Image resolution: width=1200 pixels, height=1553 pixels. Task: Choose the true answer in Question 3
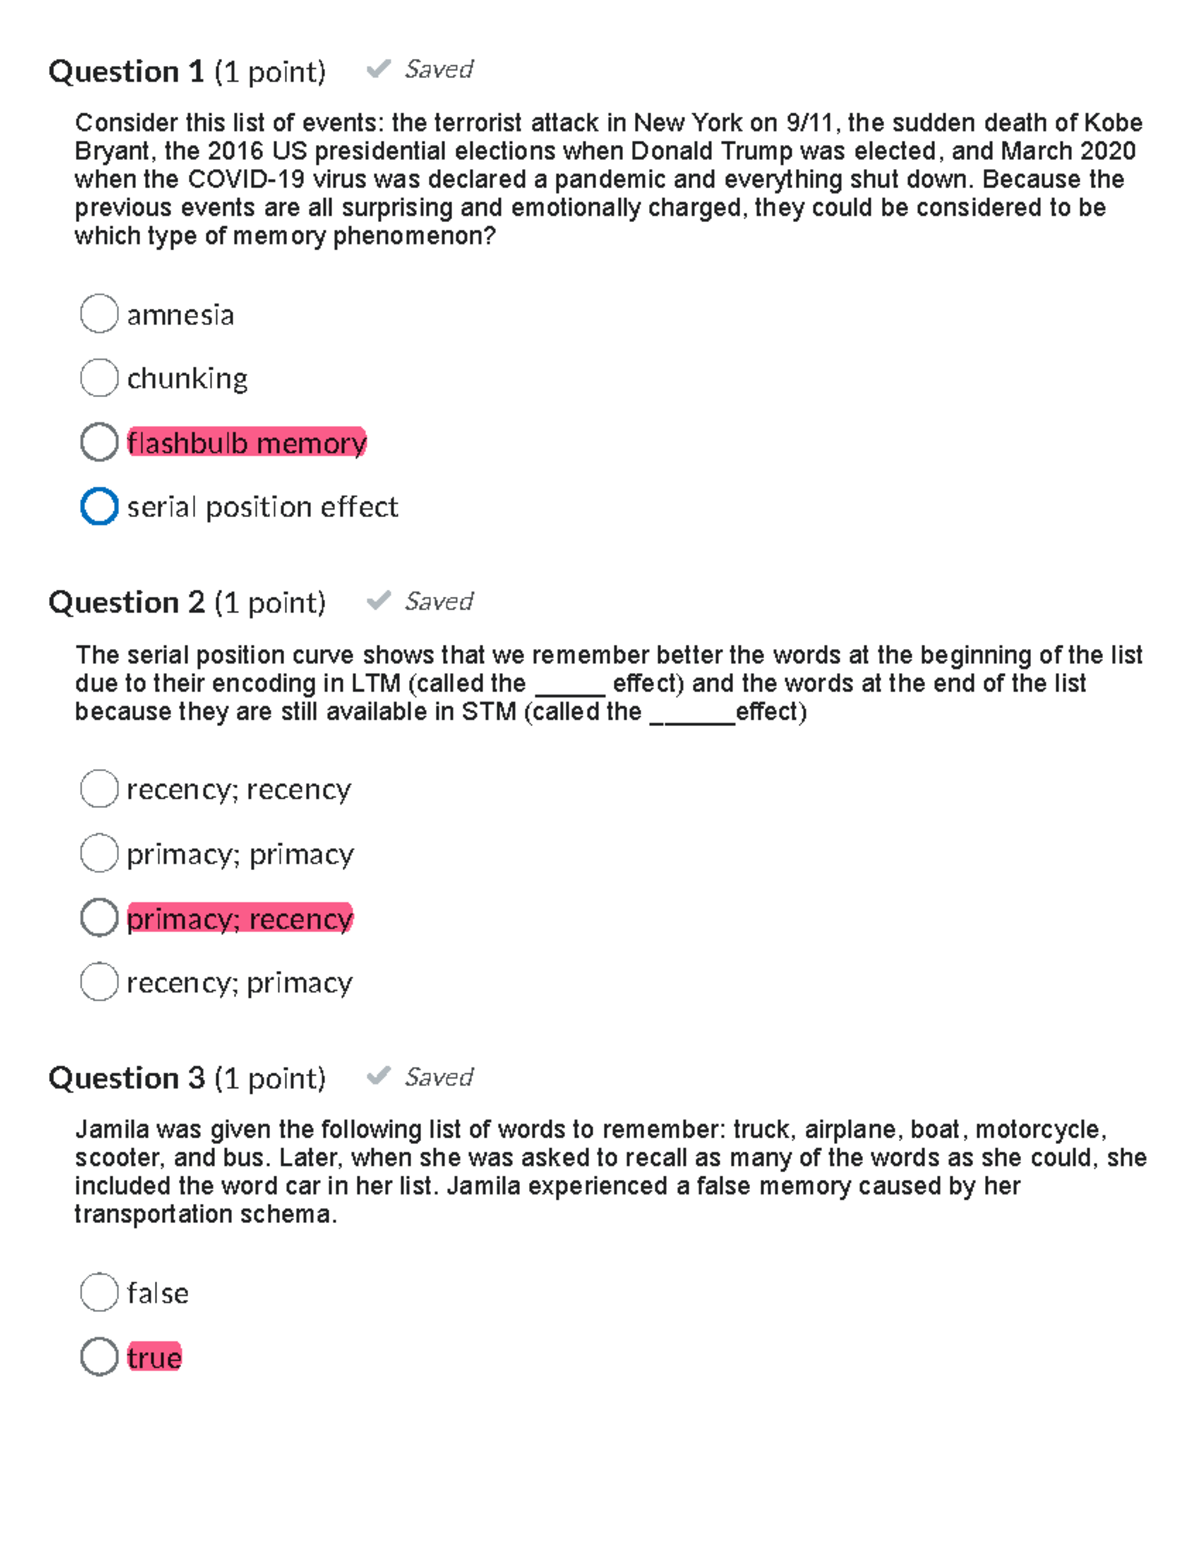(99, 1357)
